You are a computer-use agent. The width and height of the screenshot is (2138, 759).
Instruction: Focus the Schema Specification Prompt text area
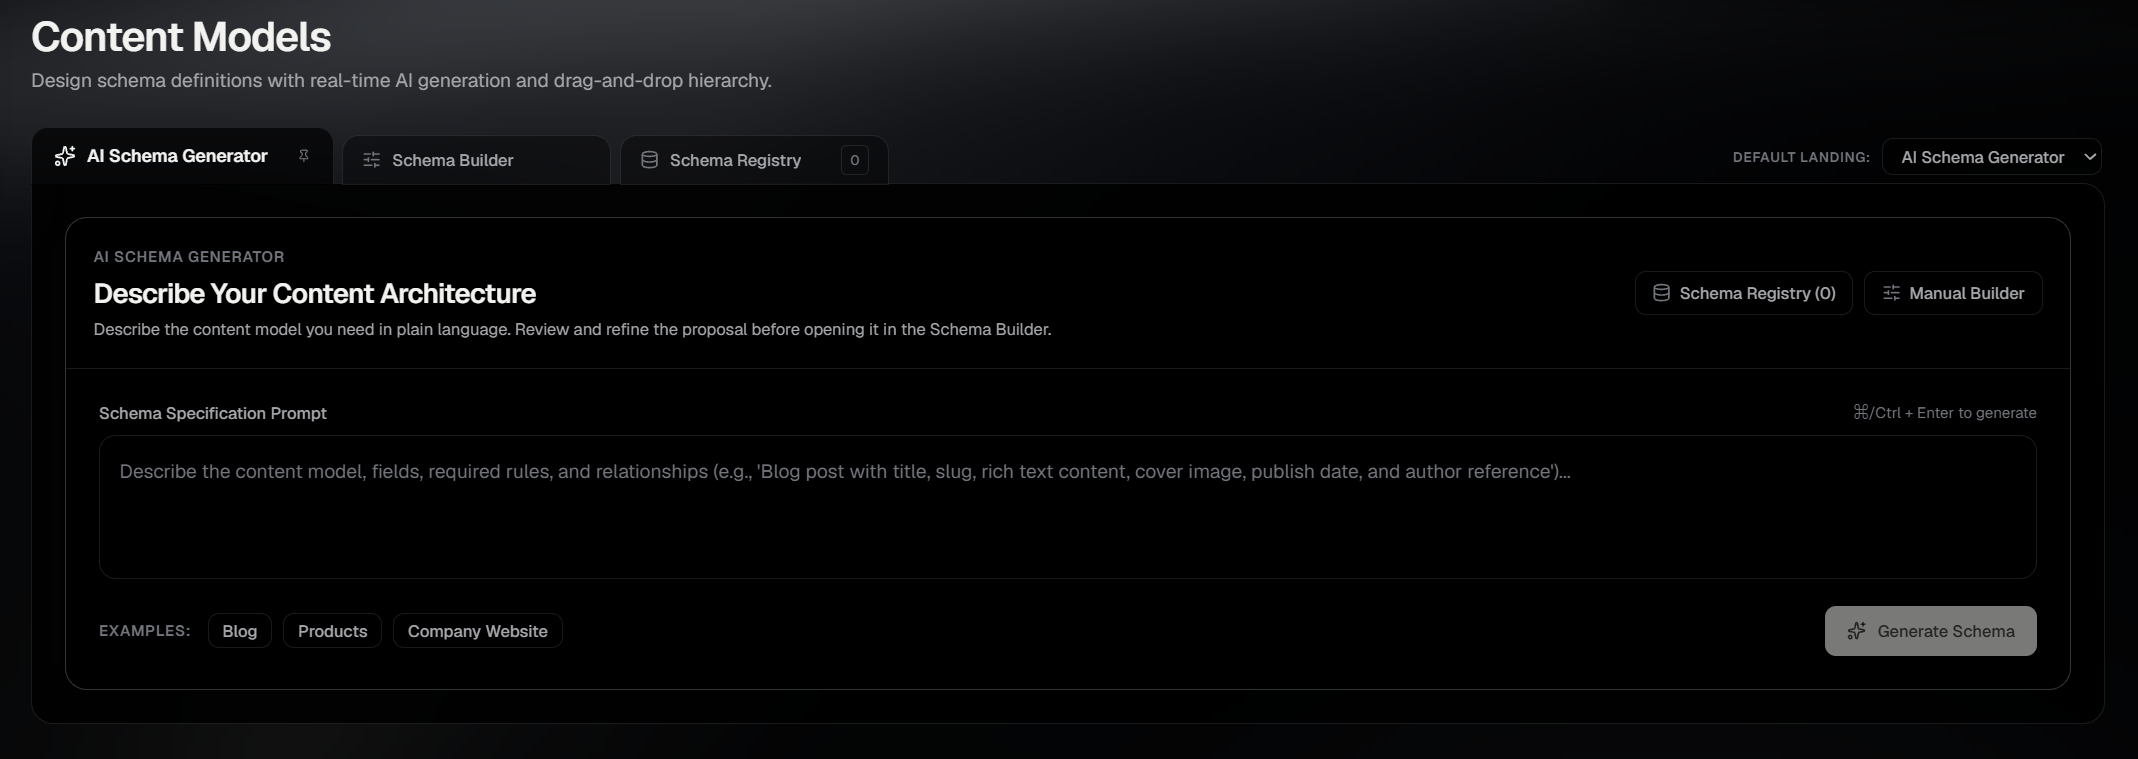[1067, 507]
